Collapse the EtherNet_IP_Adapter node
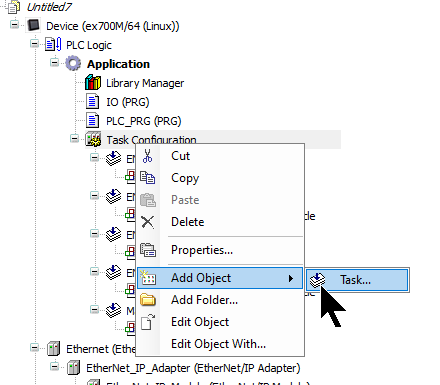 coord(54,366)
